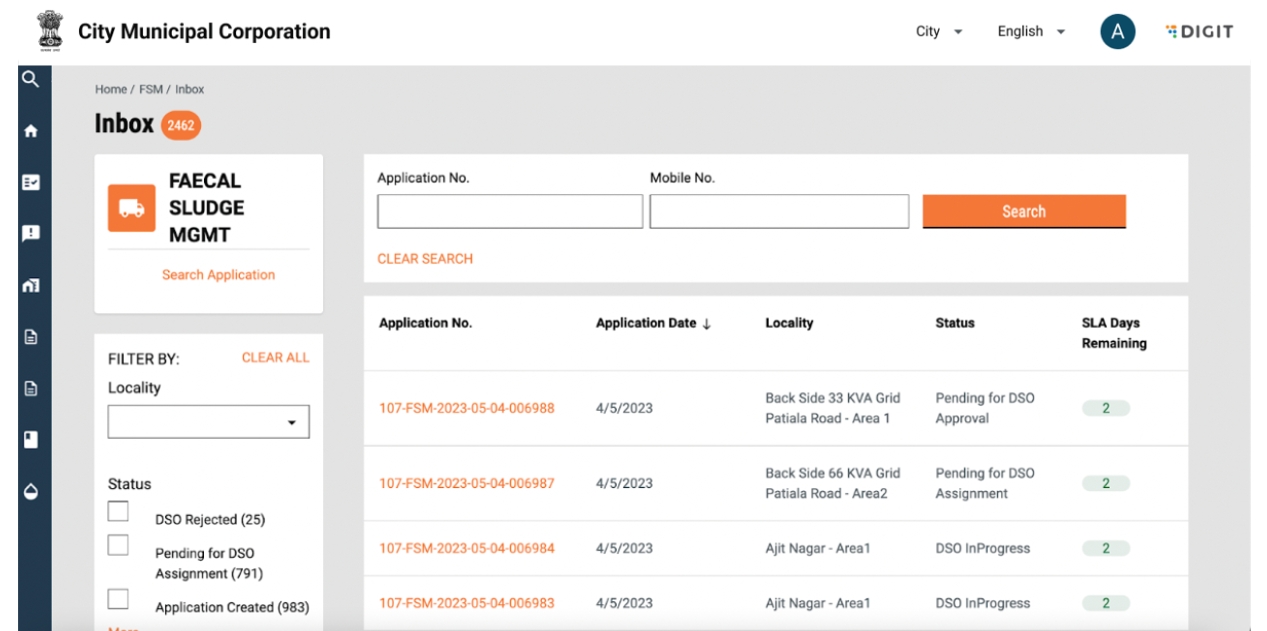This screenshot has width=1267, height=631.
Task: Check the DSO Rejected (25) filter
Action: (x=118, y=511)
